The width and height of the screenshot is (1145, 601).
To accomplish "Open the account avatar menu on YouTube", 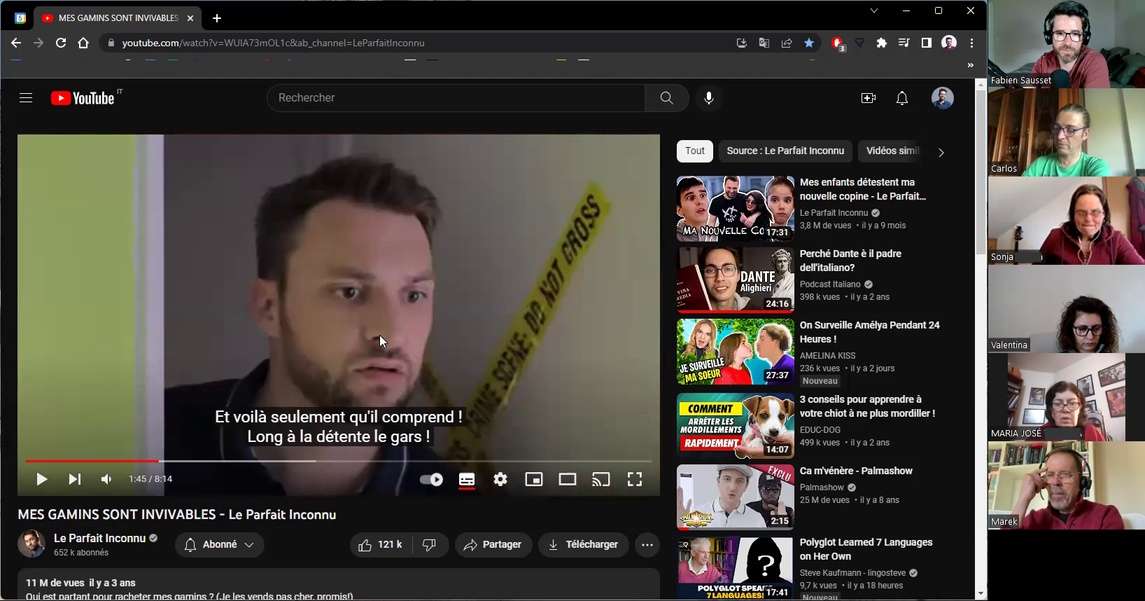I will [x=942, y=98].
